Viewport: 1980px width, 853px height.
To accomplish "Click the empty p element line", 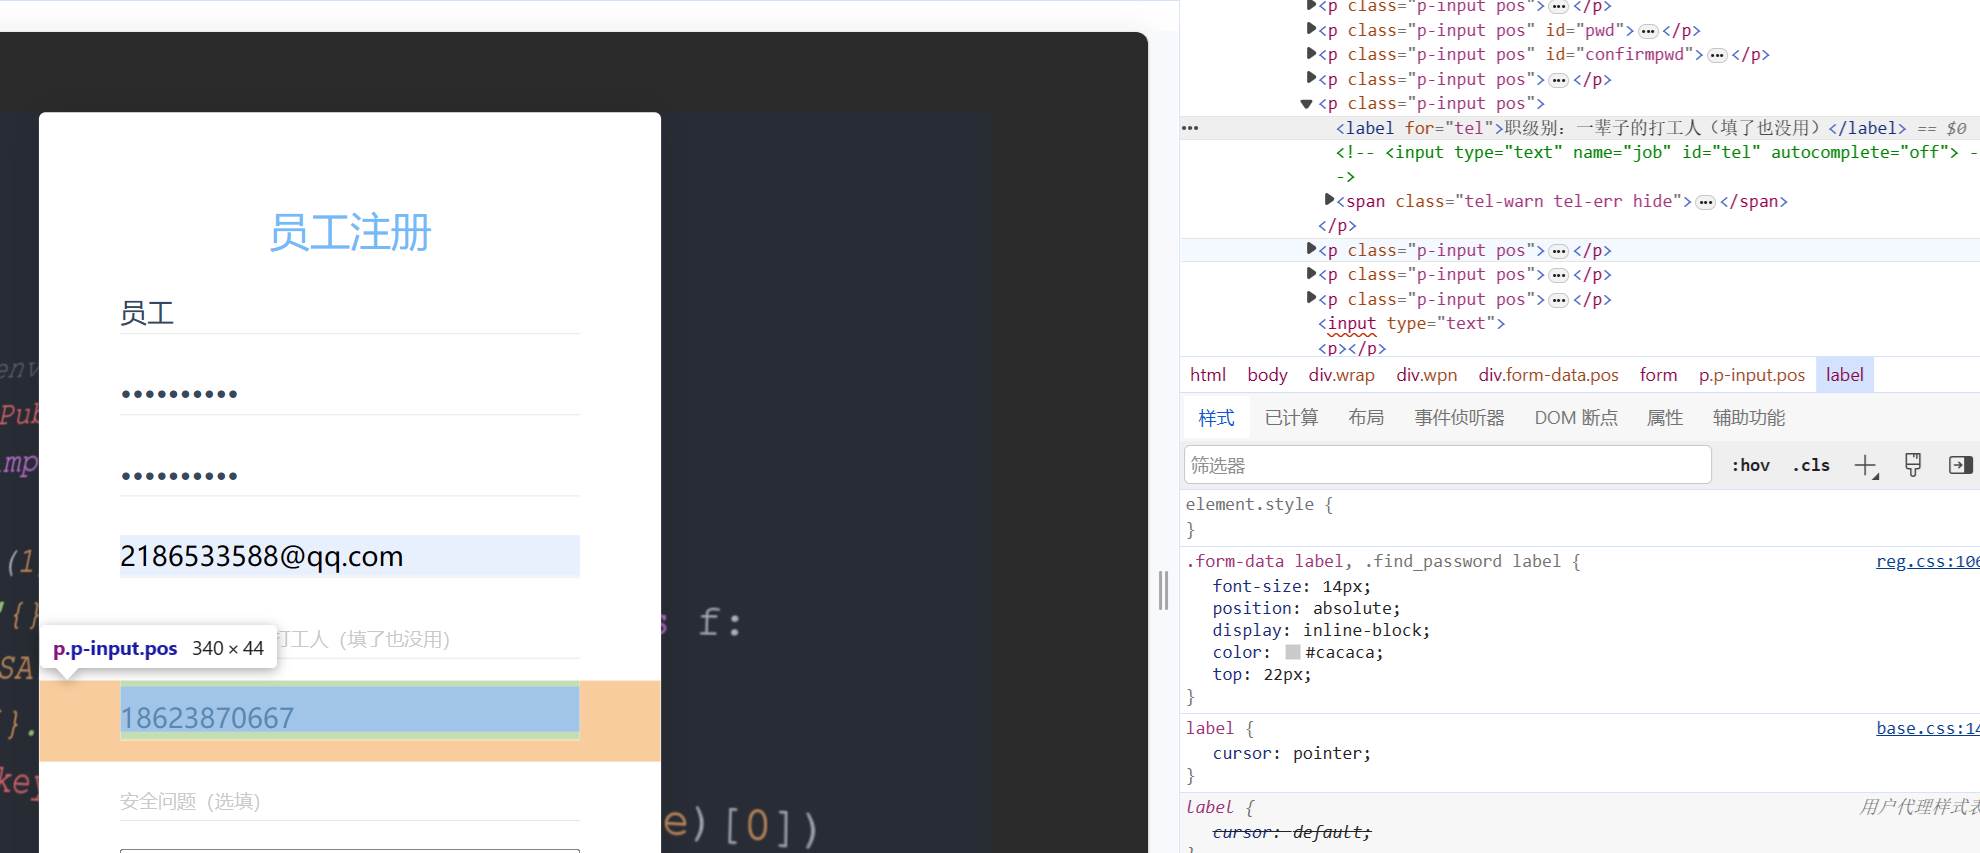I will tap(1352, 348).
